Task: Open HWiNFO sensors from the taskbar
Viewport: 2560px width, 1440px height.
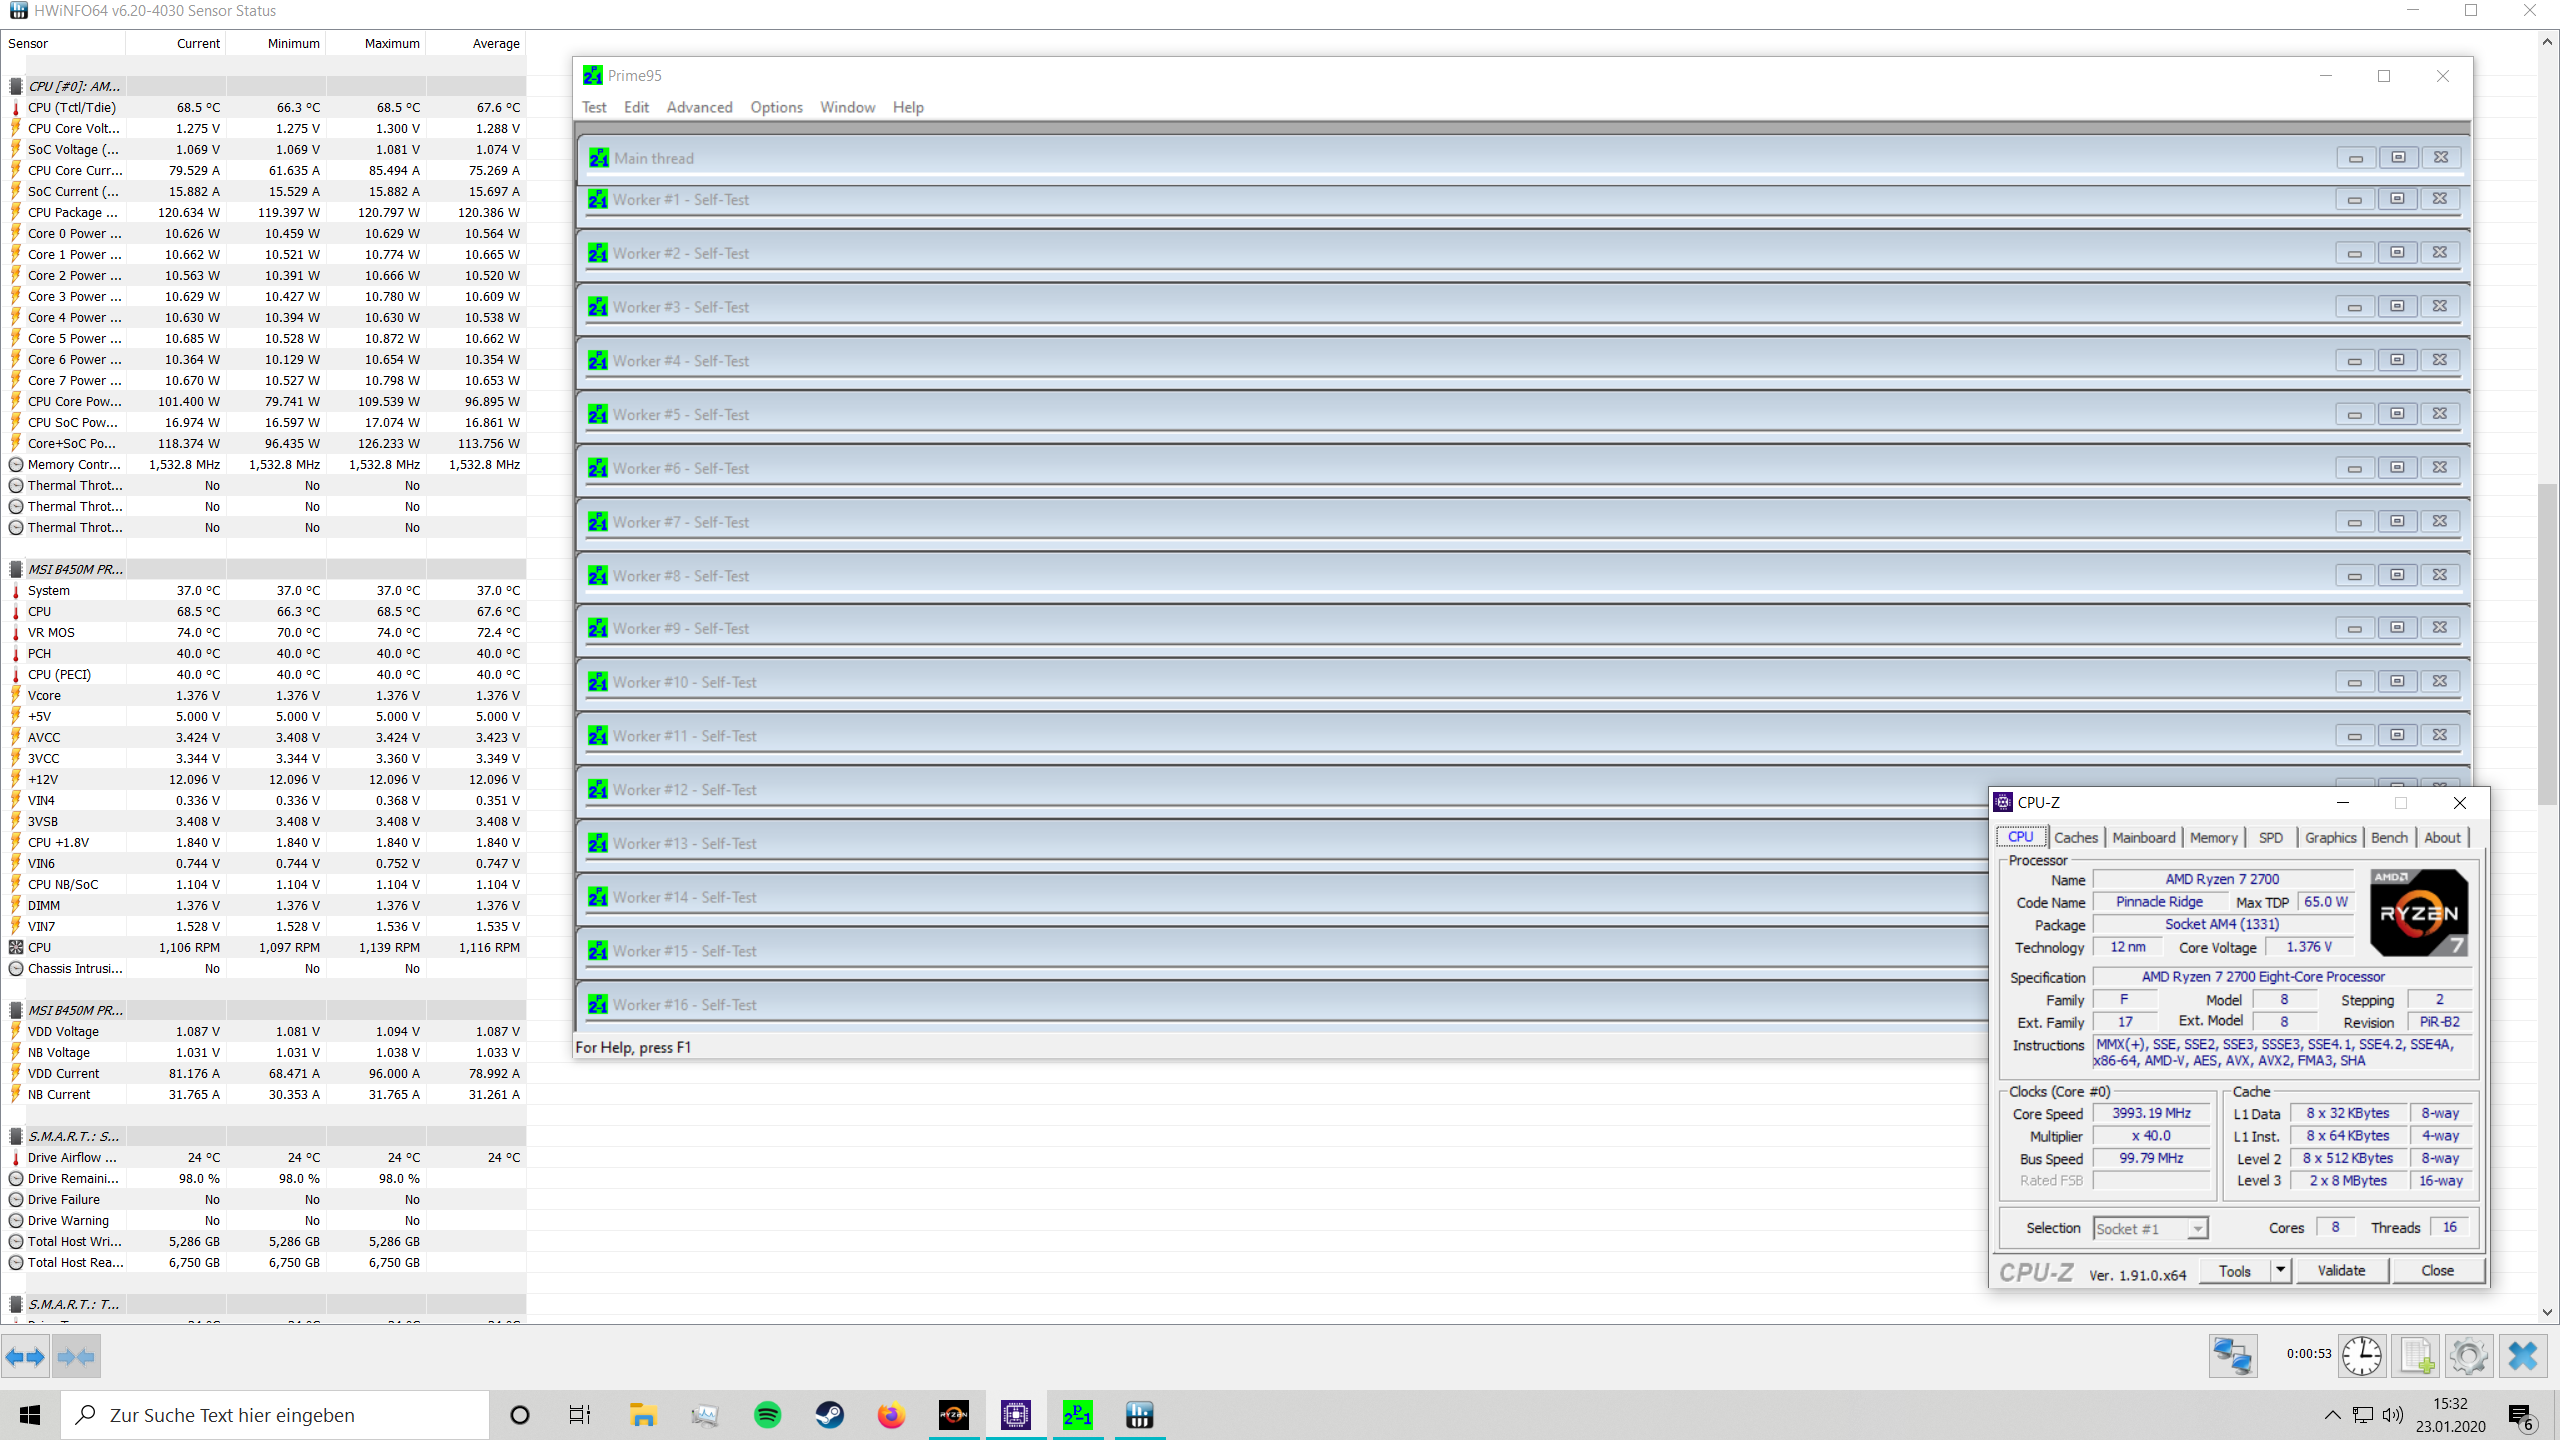Action: coord(1139,1415)
